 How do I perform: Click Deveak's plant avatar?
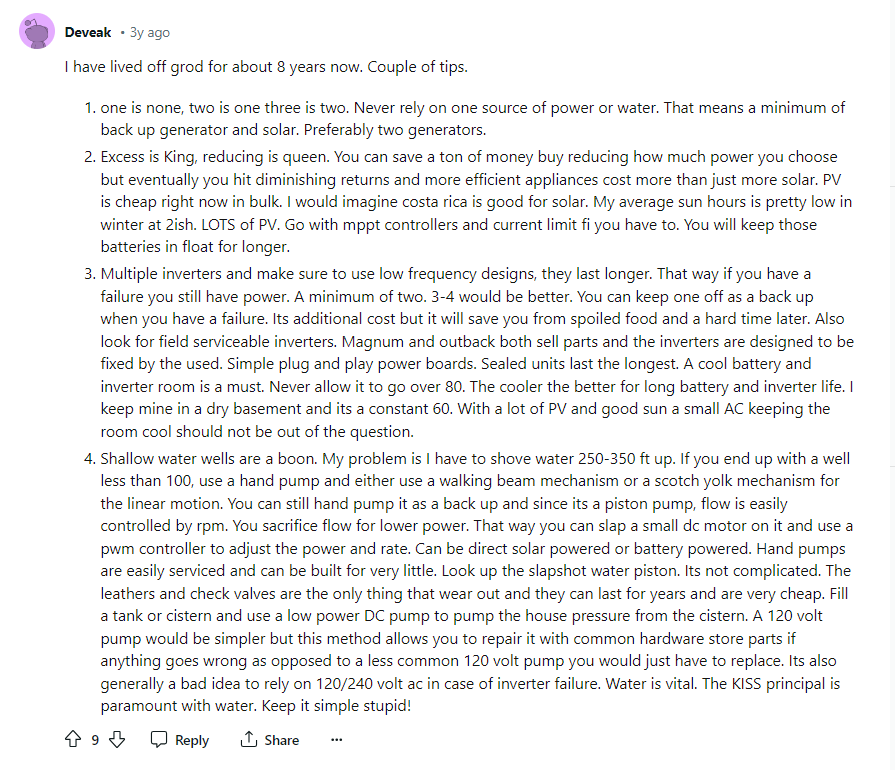38,31
